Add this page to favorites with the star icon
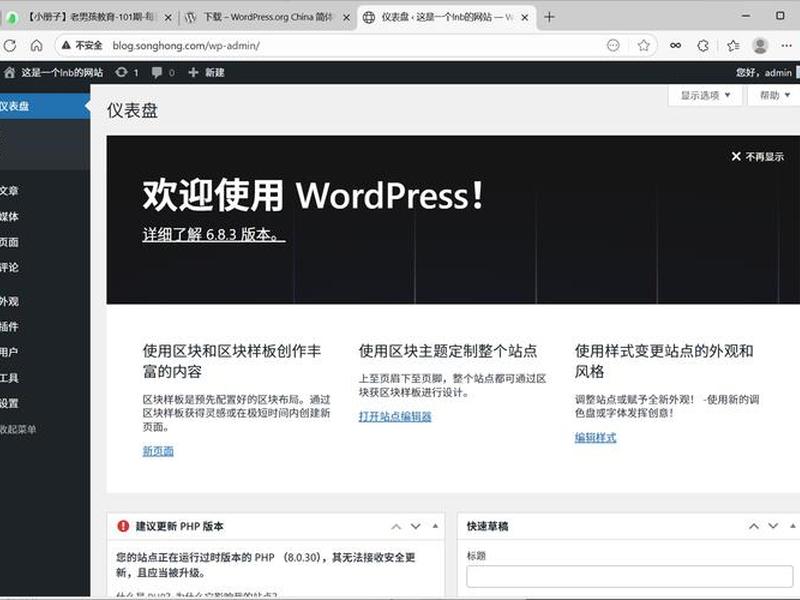This screenshot has height=600, width=800. 643,45
